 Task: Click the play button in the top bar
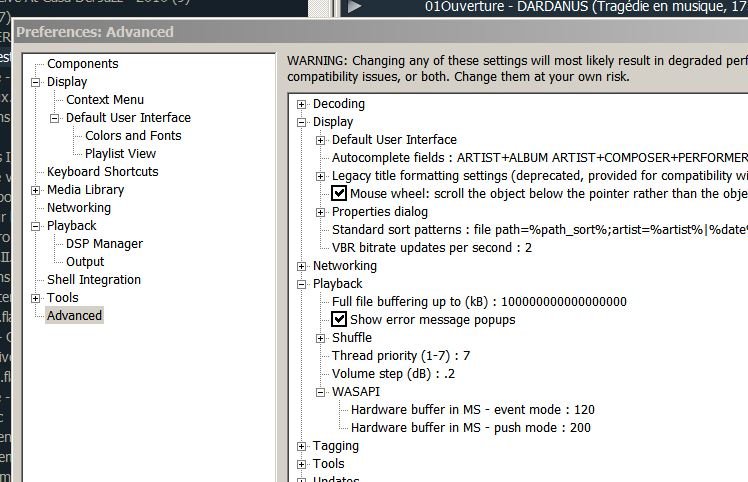[x=355, y=6]
